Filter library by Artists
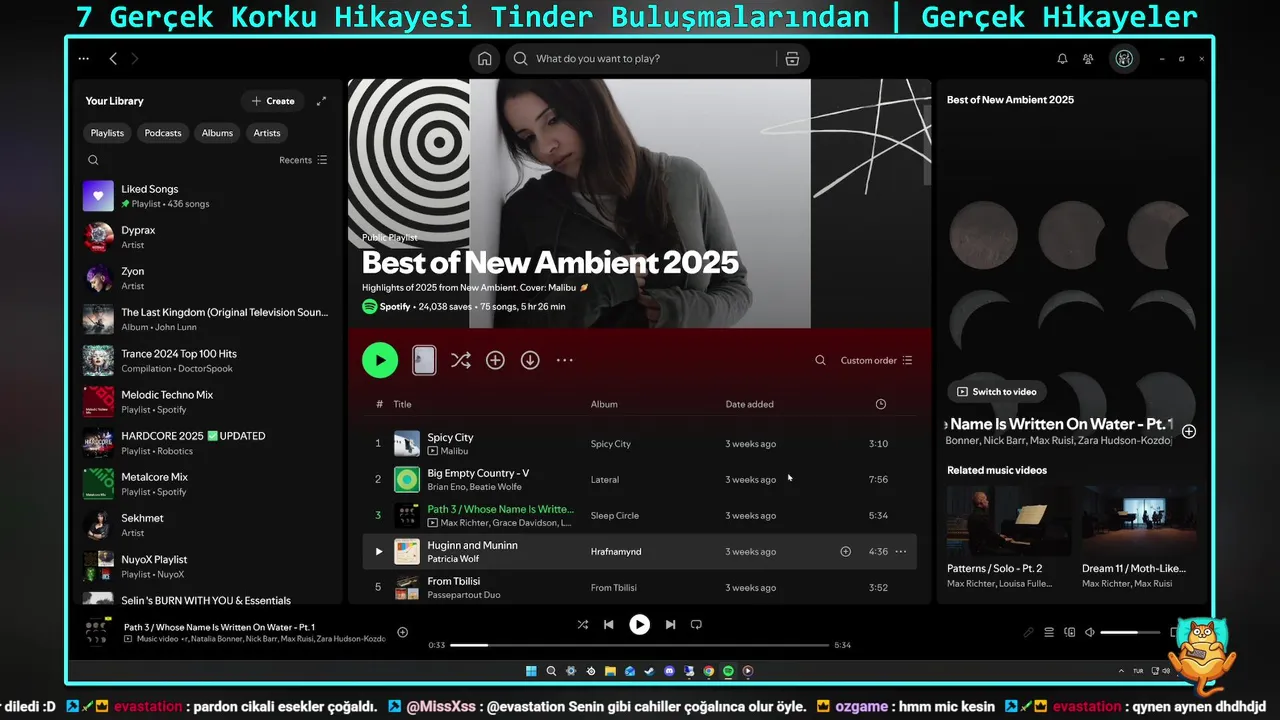Viewport: 1280px width, 720px height. [x=267, y=133]
